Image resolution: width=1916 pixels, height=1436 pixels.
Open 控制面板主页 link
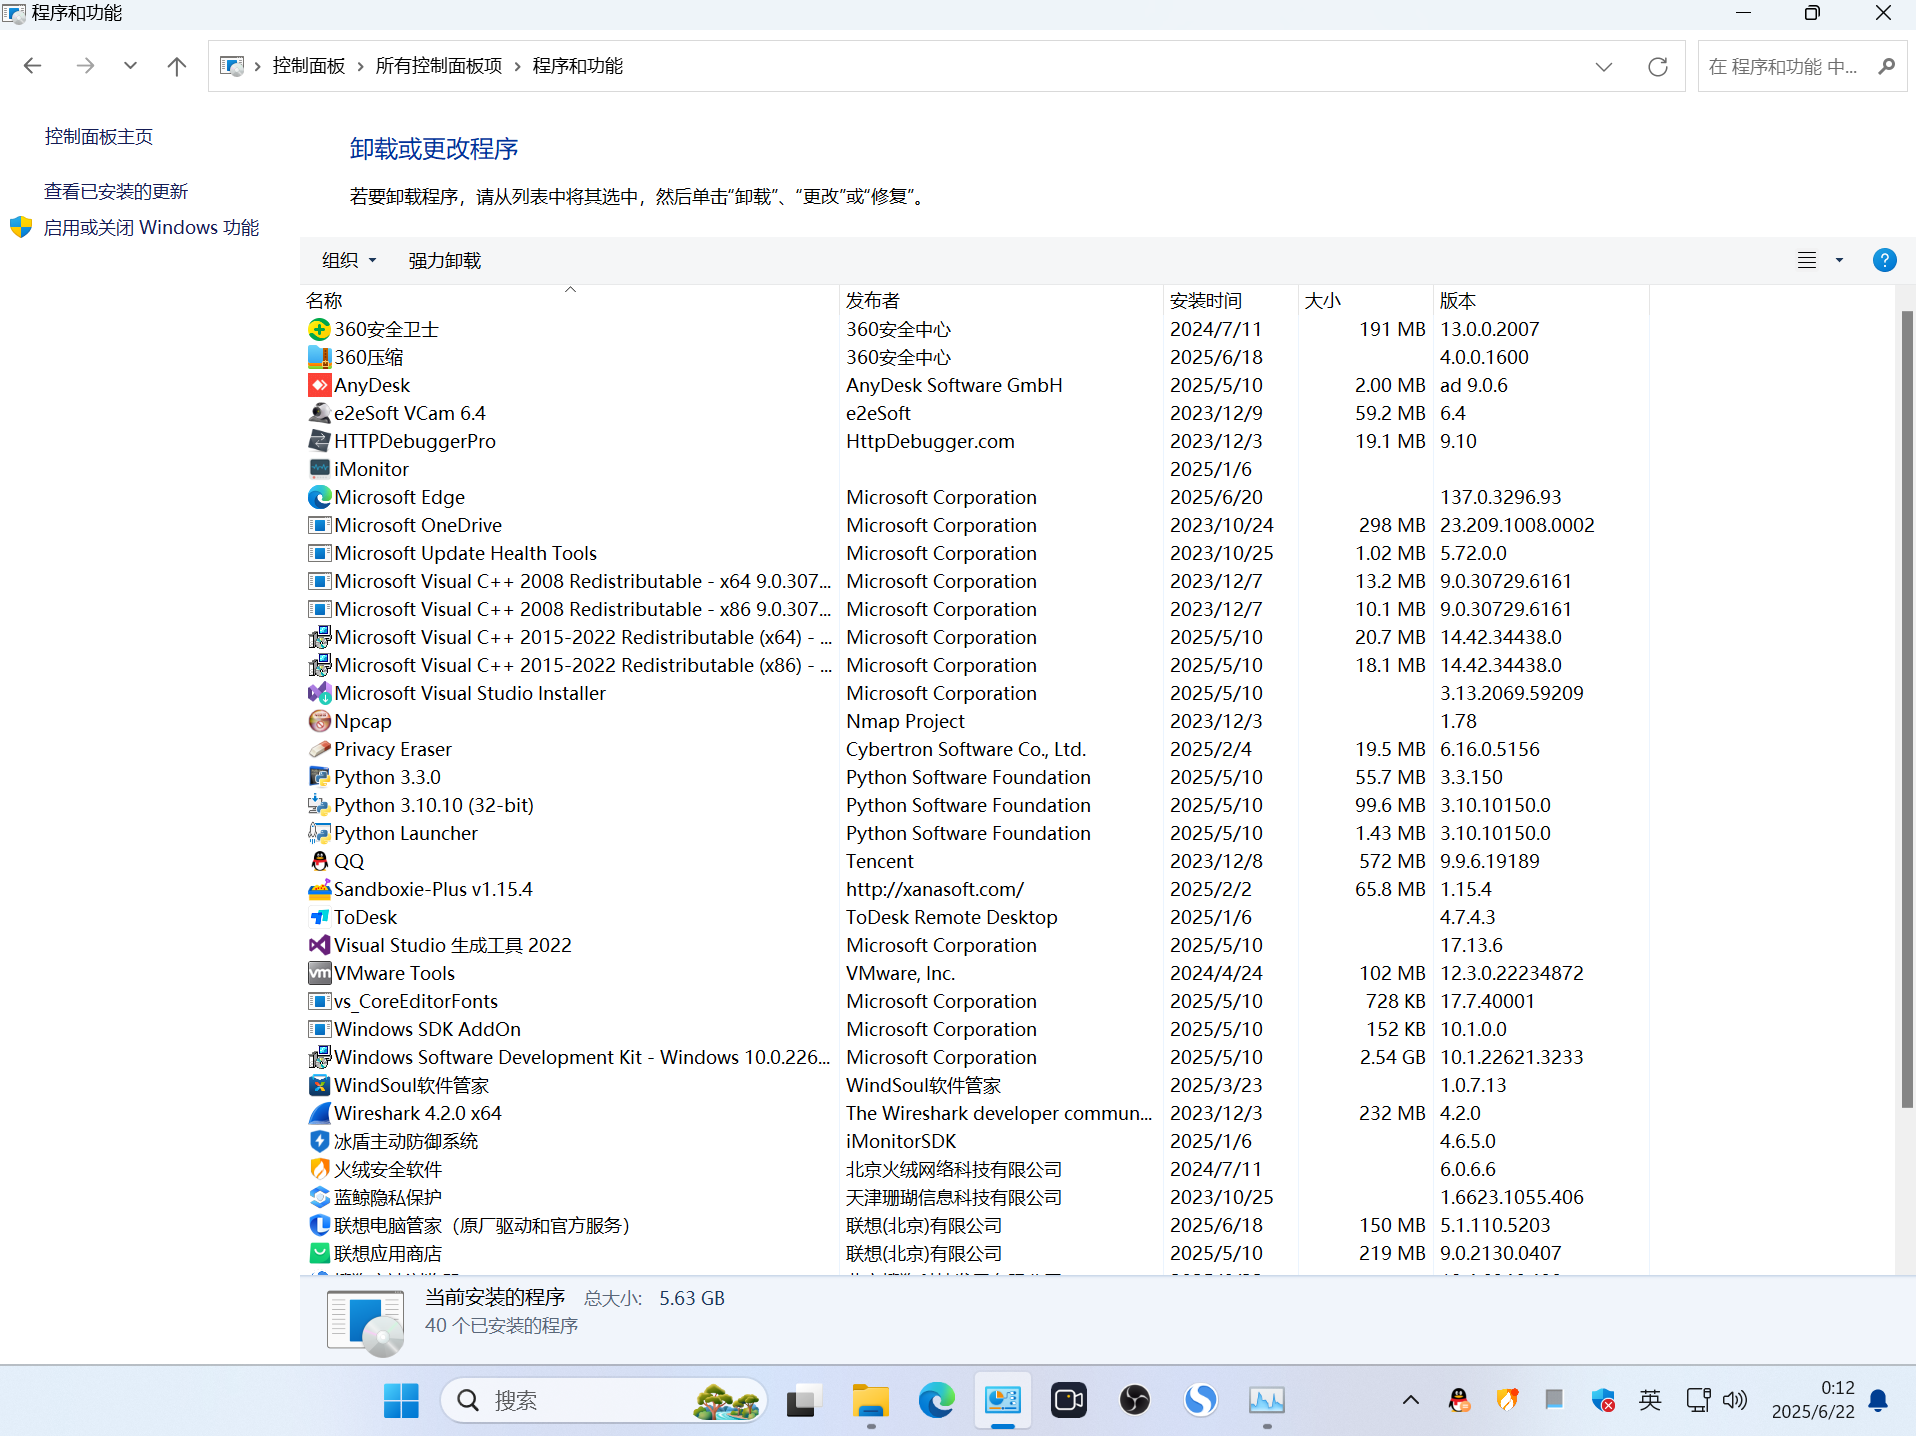[99, 137]
